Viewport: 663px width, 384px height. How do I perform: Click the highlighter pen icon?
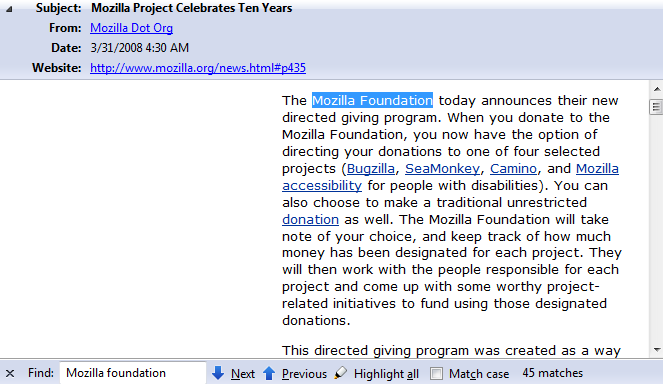point(340,373)
